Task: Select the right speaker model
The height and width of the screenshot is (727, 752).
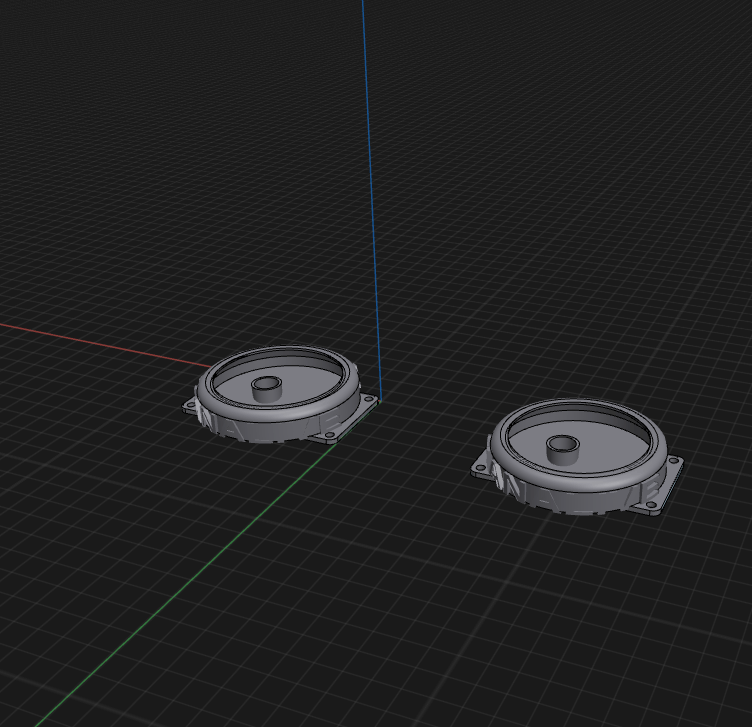Action: [x=577, y=457]
